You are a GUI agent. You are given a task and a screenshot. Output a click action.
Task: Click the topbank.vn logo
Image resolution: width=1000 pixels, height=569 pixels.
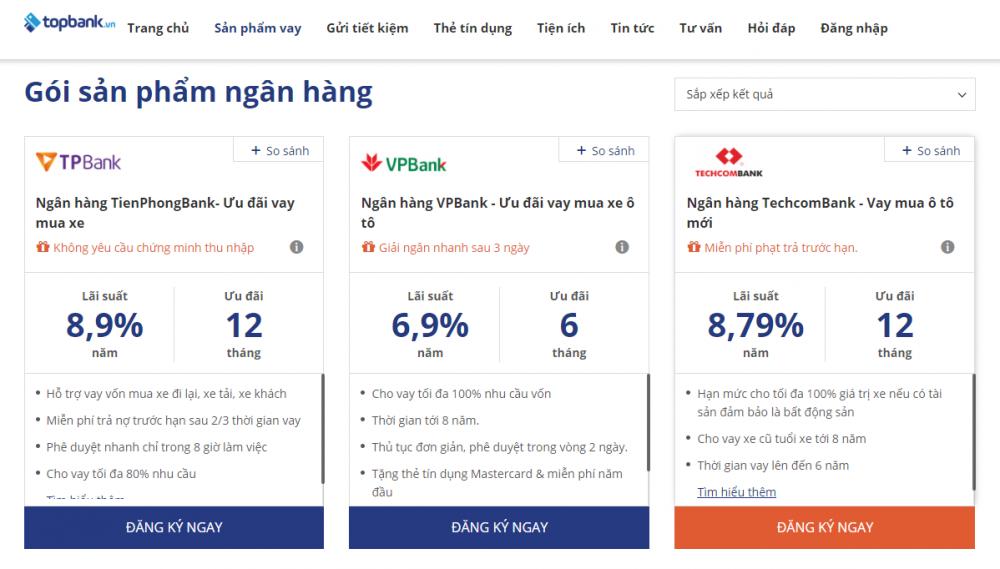click(x=69, y=24)
